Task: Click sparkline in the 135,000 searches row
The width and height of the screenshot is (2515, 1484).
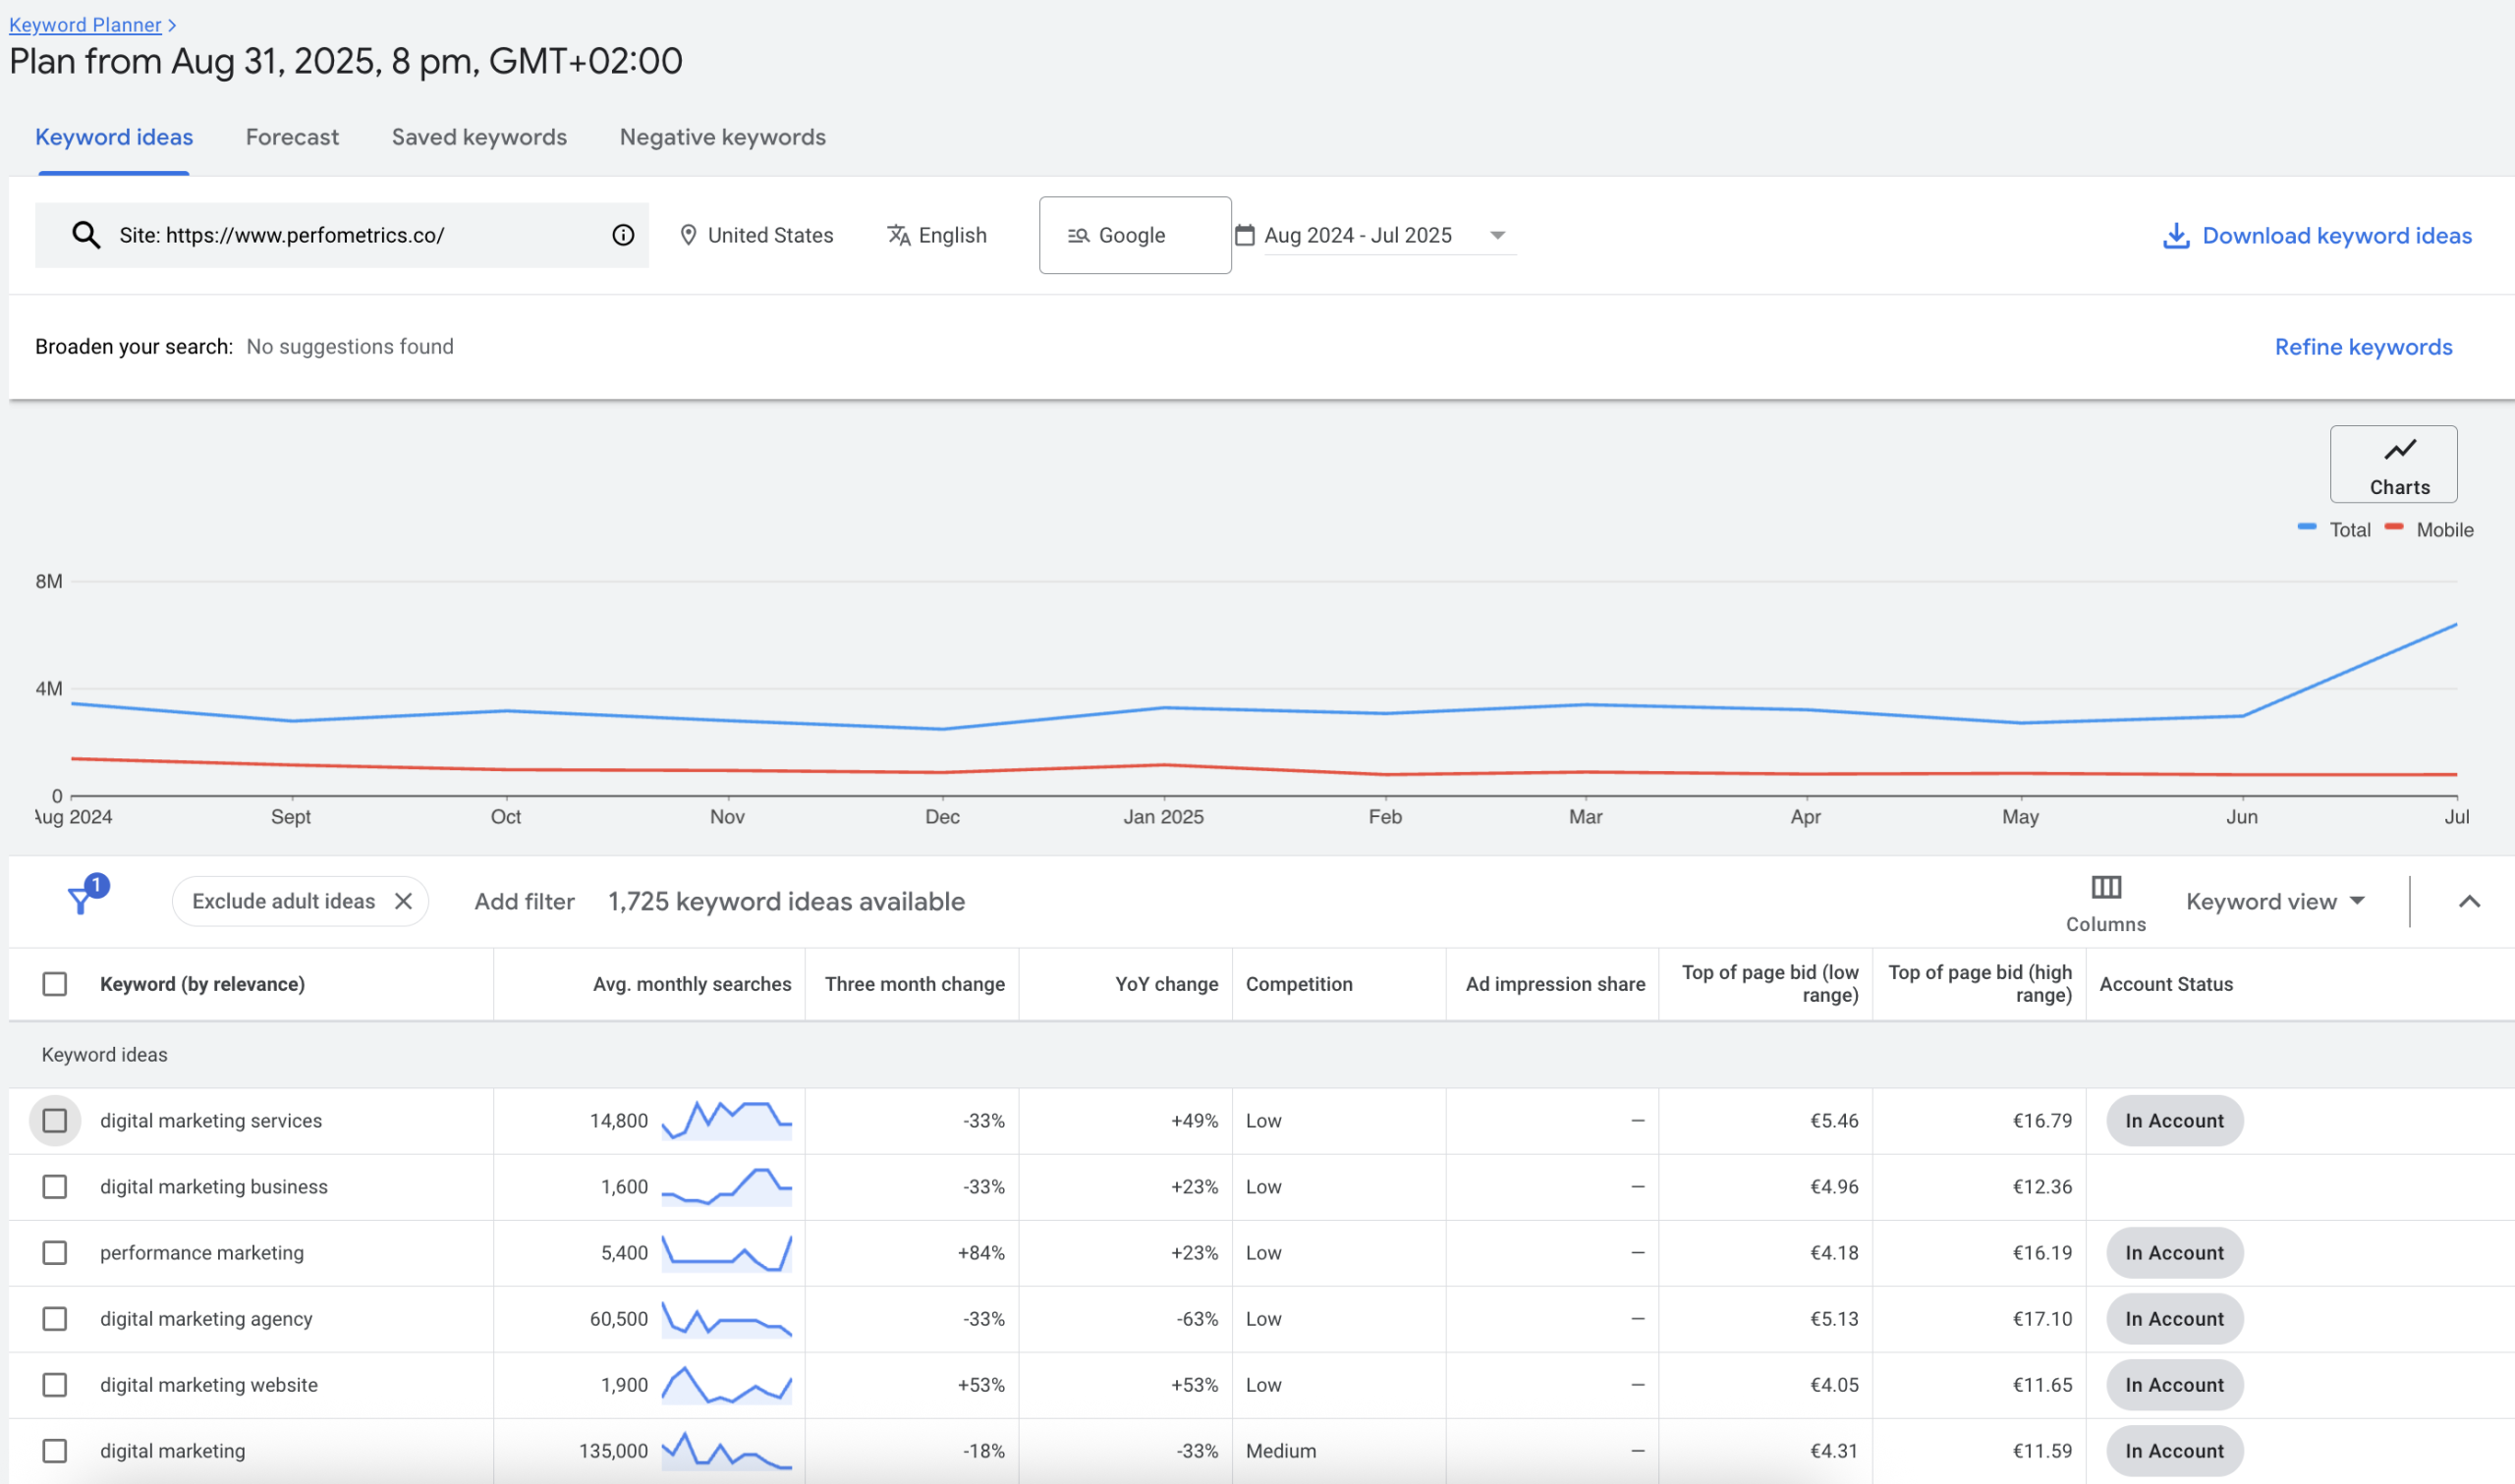Action: pyautogui.click(x=726, y=1450)
